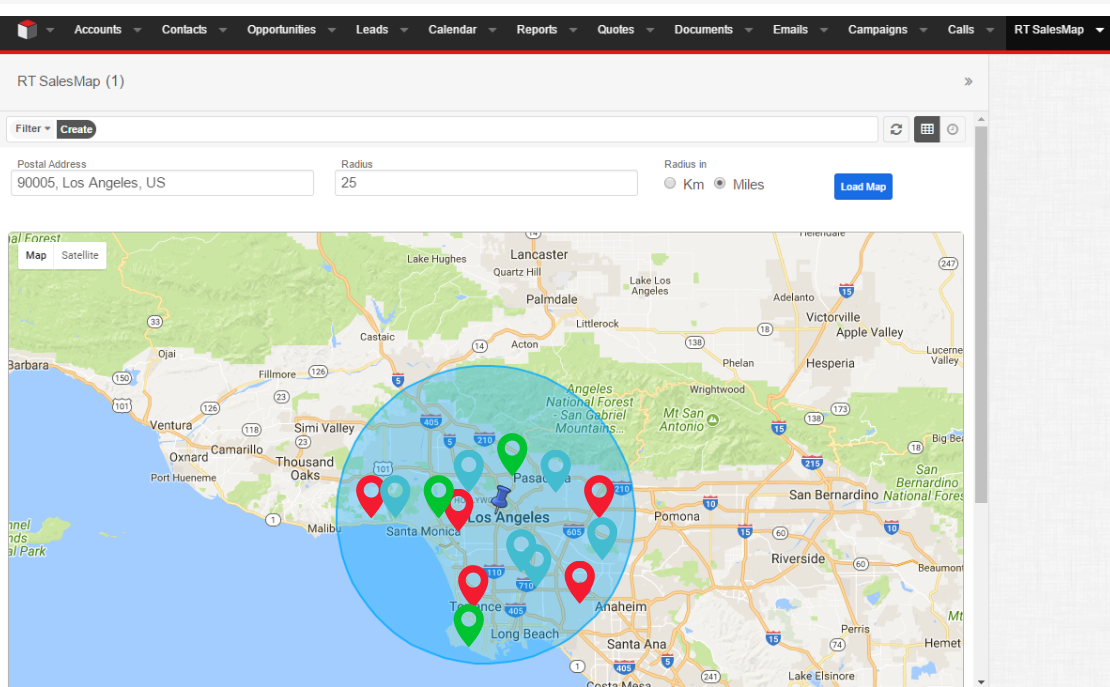Select green pin left of Los Angeles label
1110x687 pixels.
438,496
